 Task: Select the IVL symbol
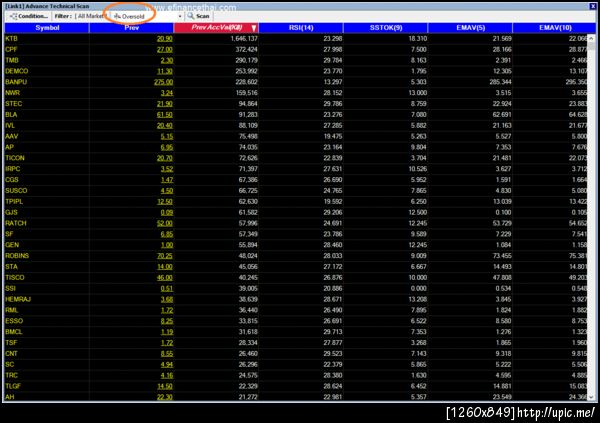[10, 125]
